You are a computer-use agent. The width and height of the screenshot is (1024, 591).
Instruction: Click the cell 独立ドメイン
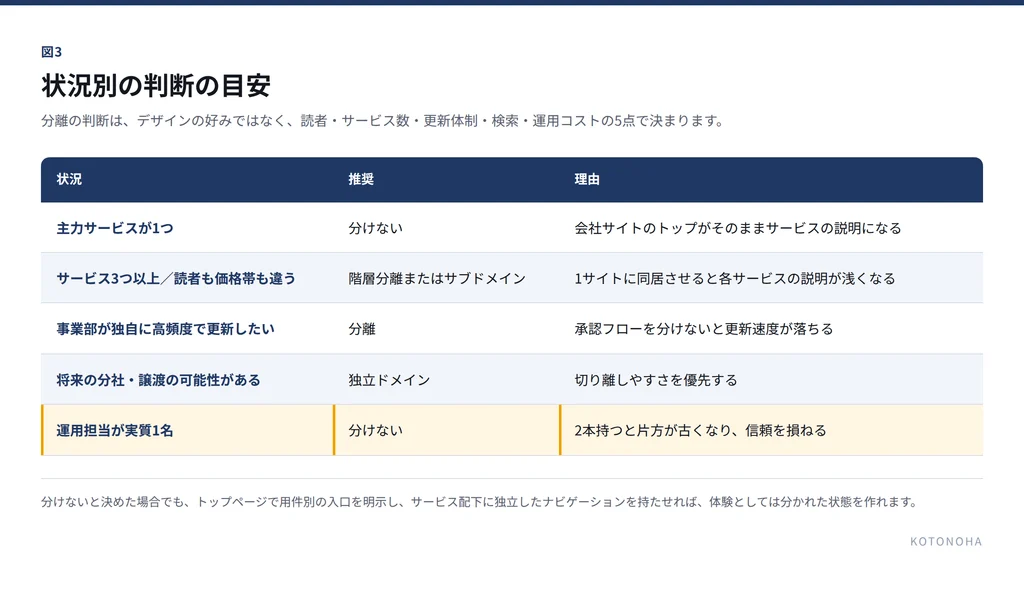(389, 380)
